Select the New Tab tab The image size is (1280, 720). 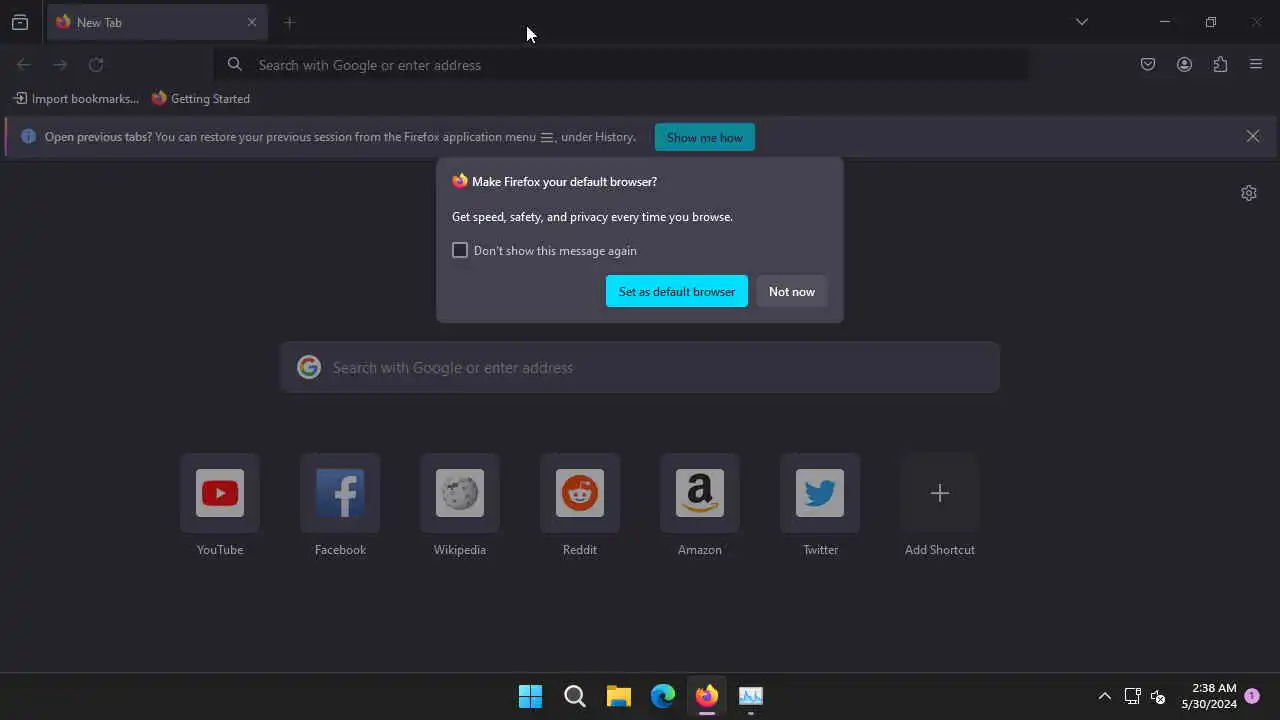157,22
